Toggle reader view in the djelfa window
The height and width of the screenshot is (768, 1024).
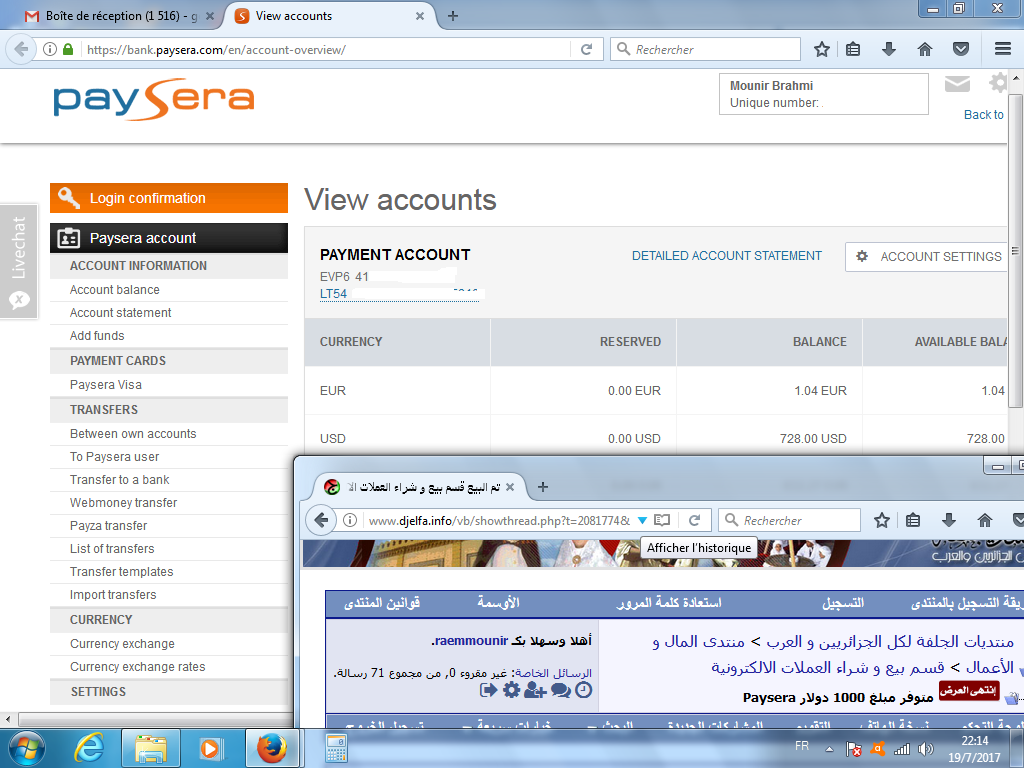coord(662,520)
